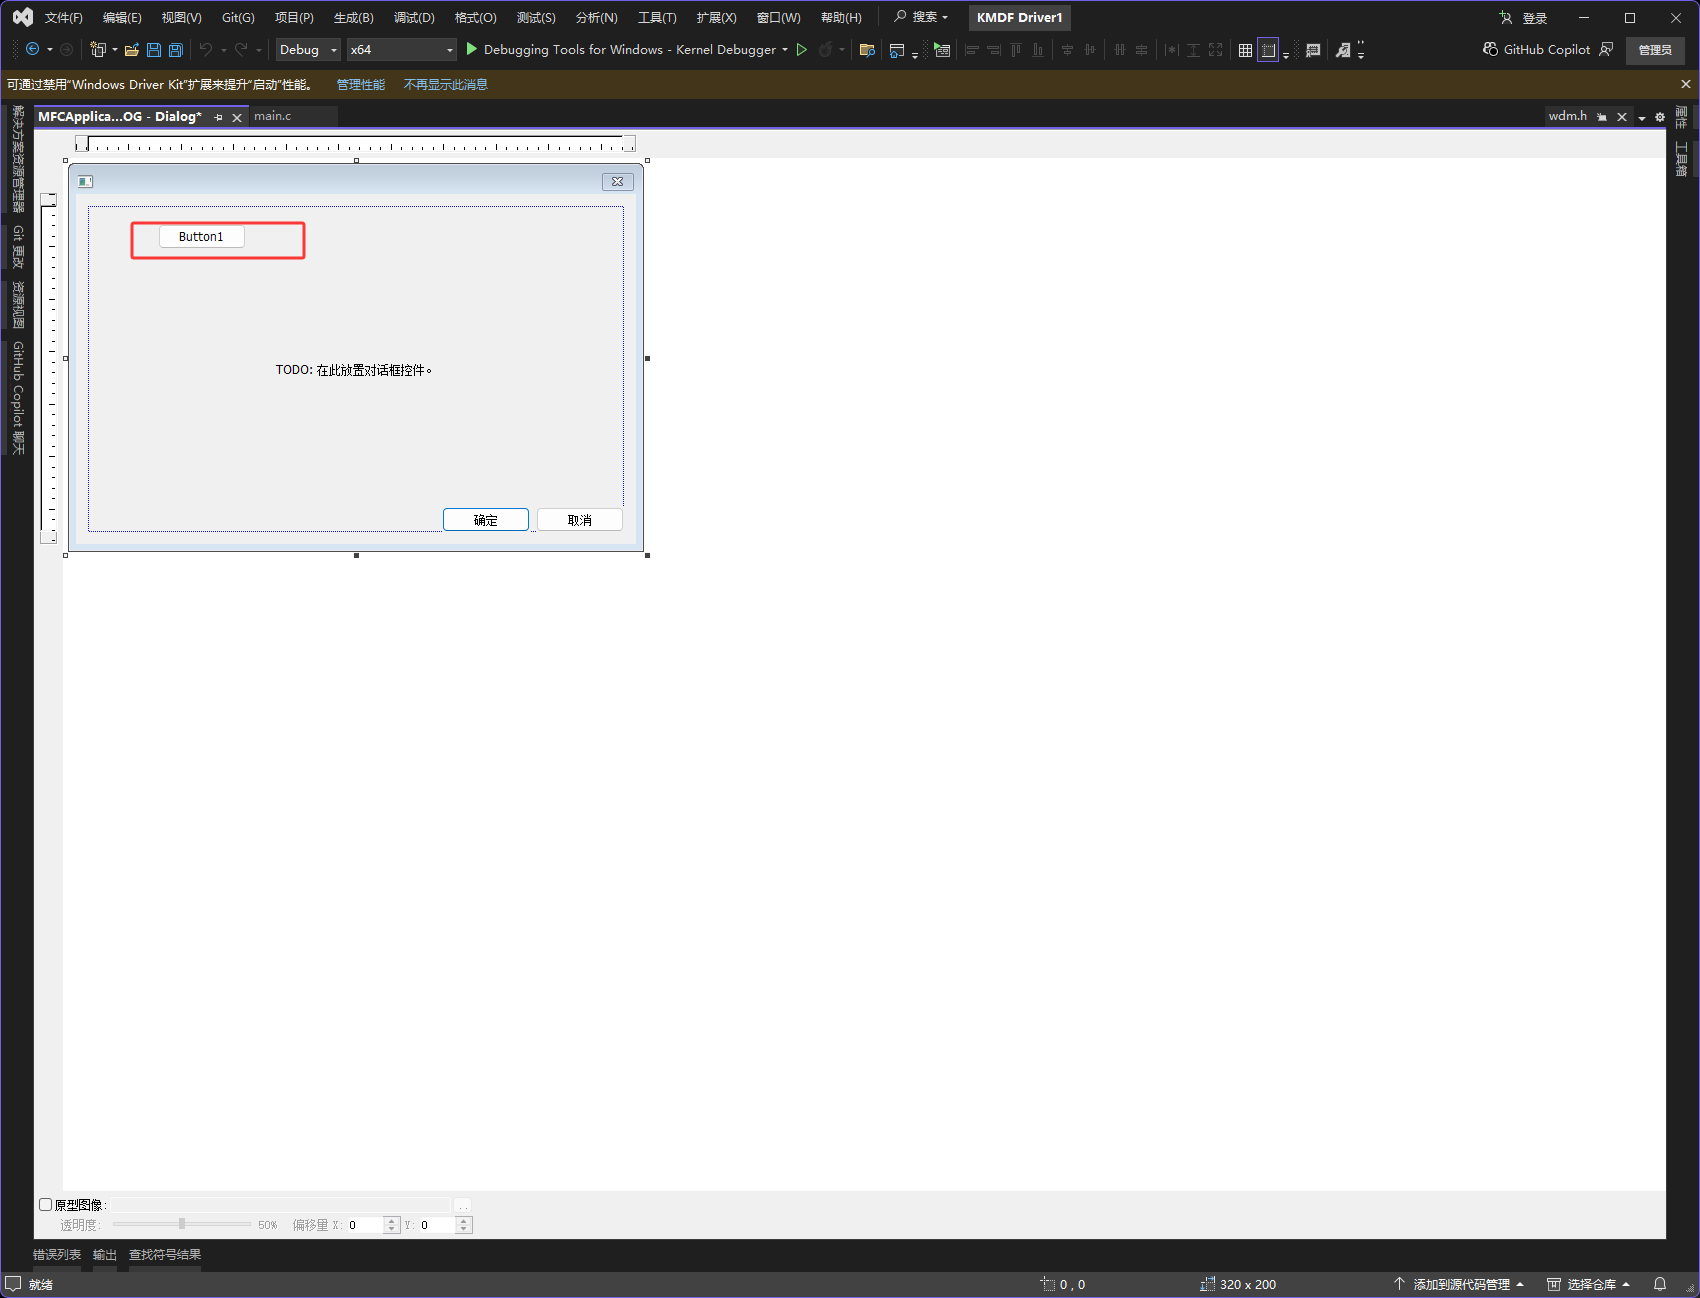Click the 不再显示此消息 link

[x=446, y=84]
